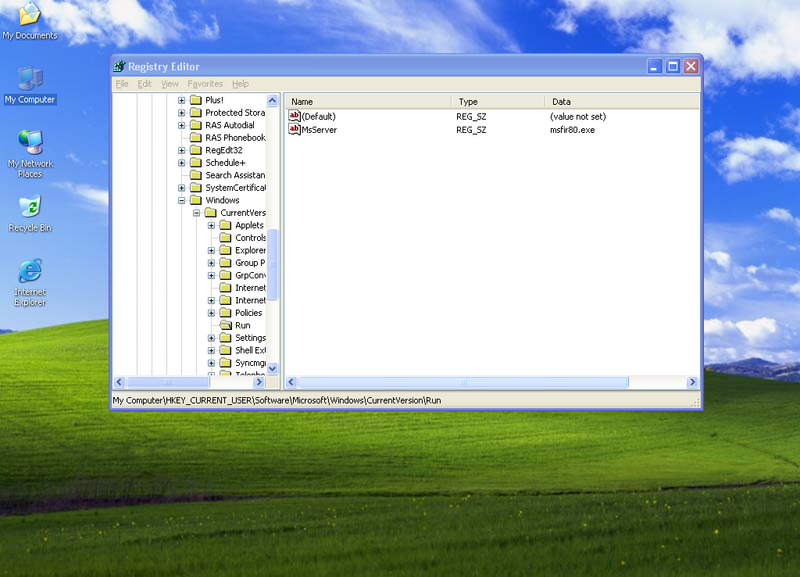Click the Schedule+ key folder icon
The image size is (800, 577).
click(x=196, y=163)
